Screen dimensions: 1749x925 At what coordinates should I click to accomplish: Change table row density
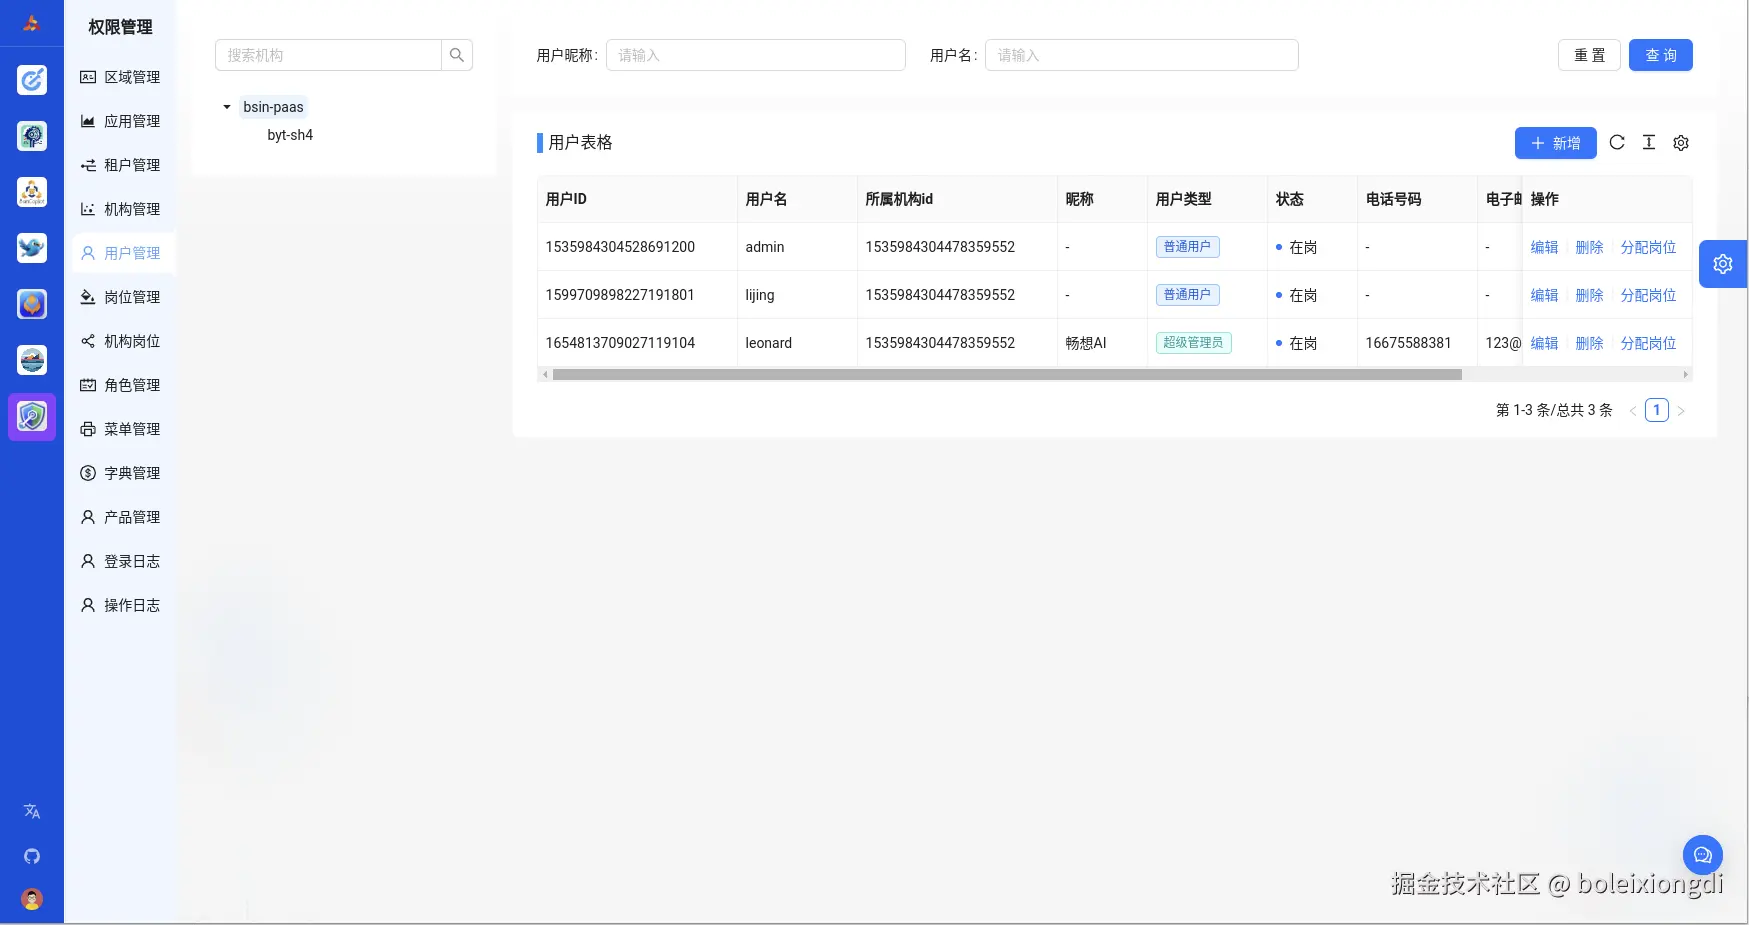[1649, 143]
